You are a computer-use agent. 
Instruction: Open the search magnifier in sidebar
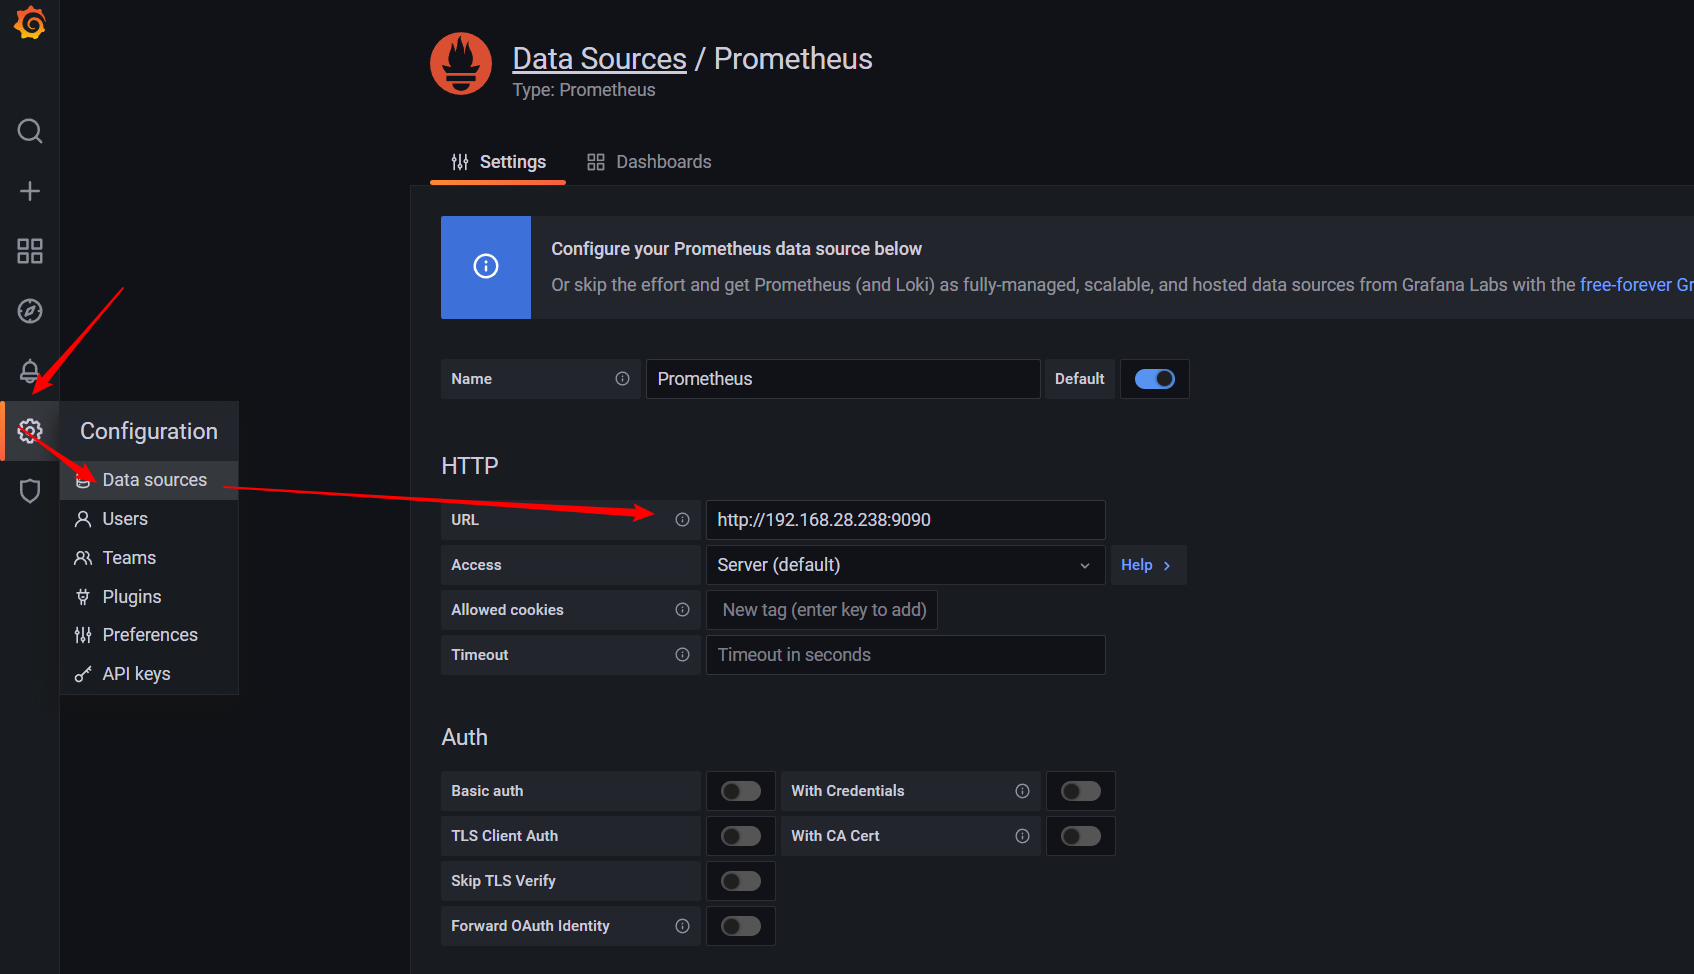[x=30, y=131]
